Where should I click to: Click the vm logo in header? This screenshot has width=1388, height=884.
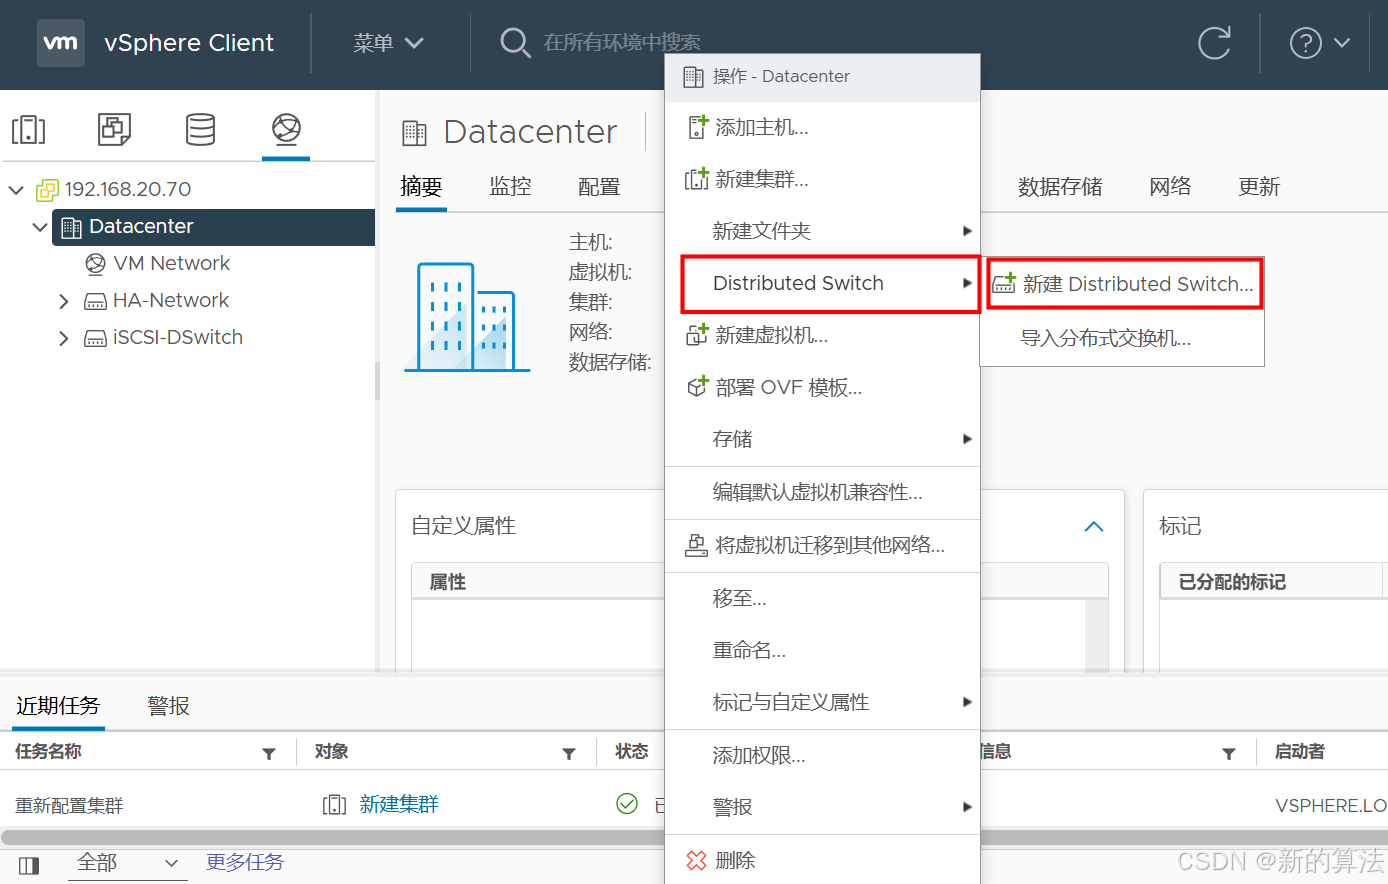pos(60,42)
